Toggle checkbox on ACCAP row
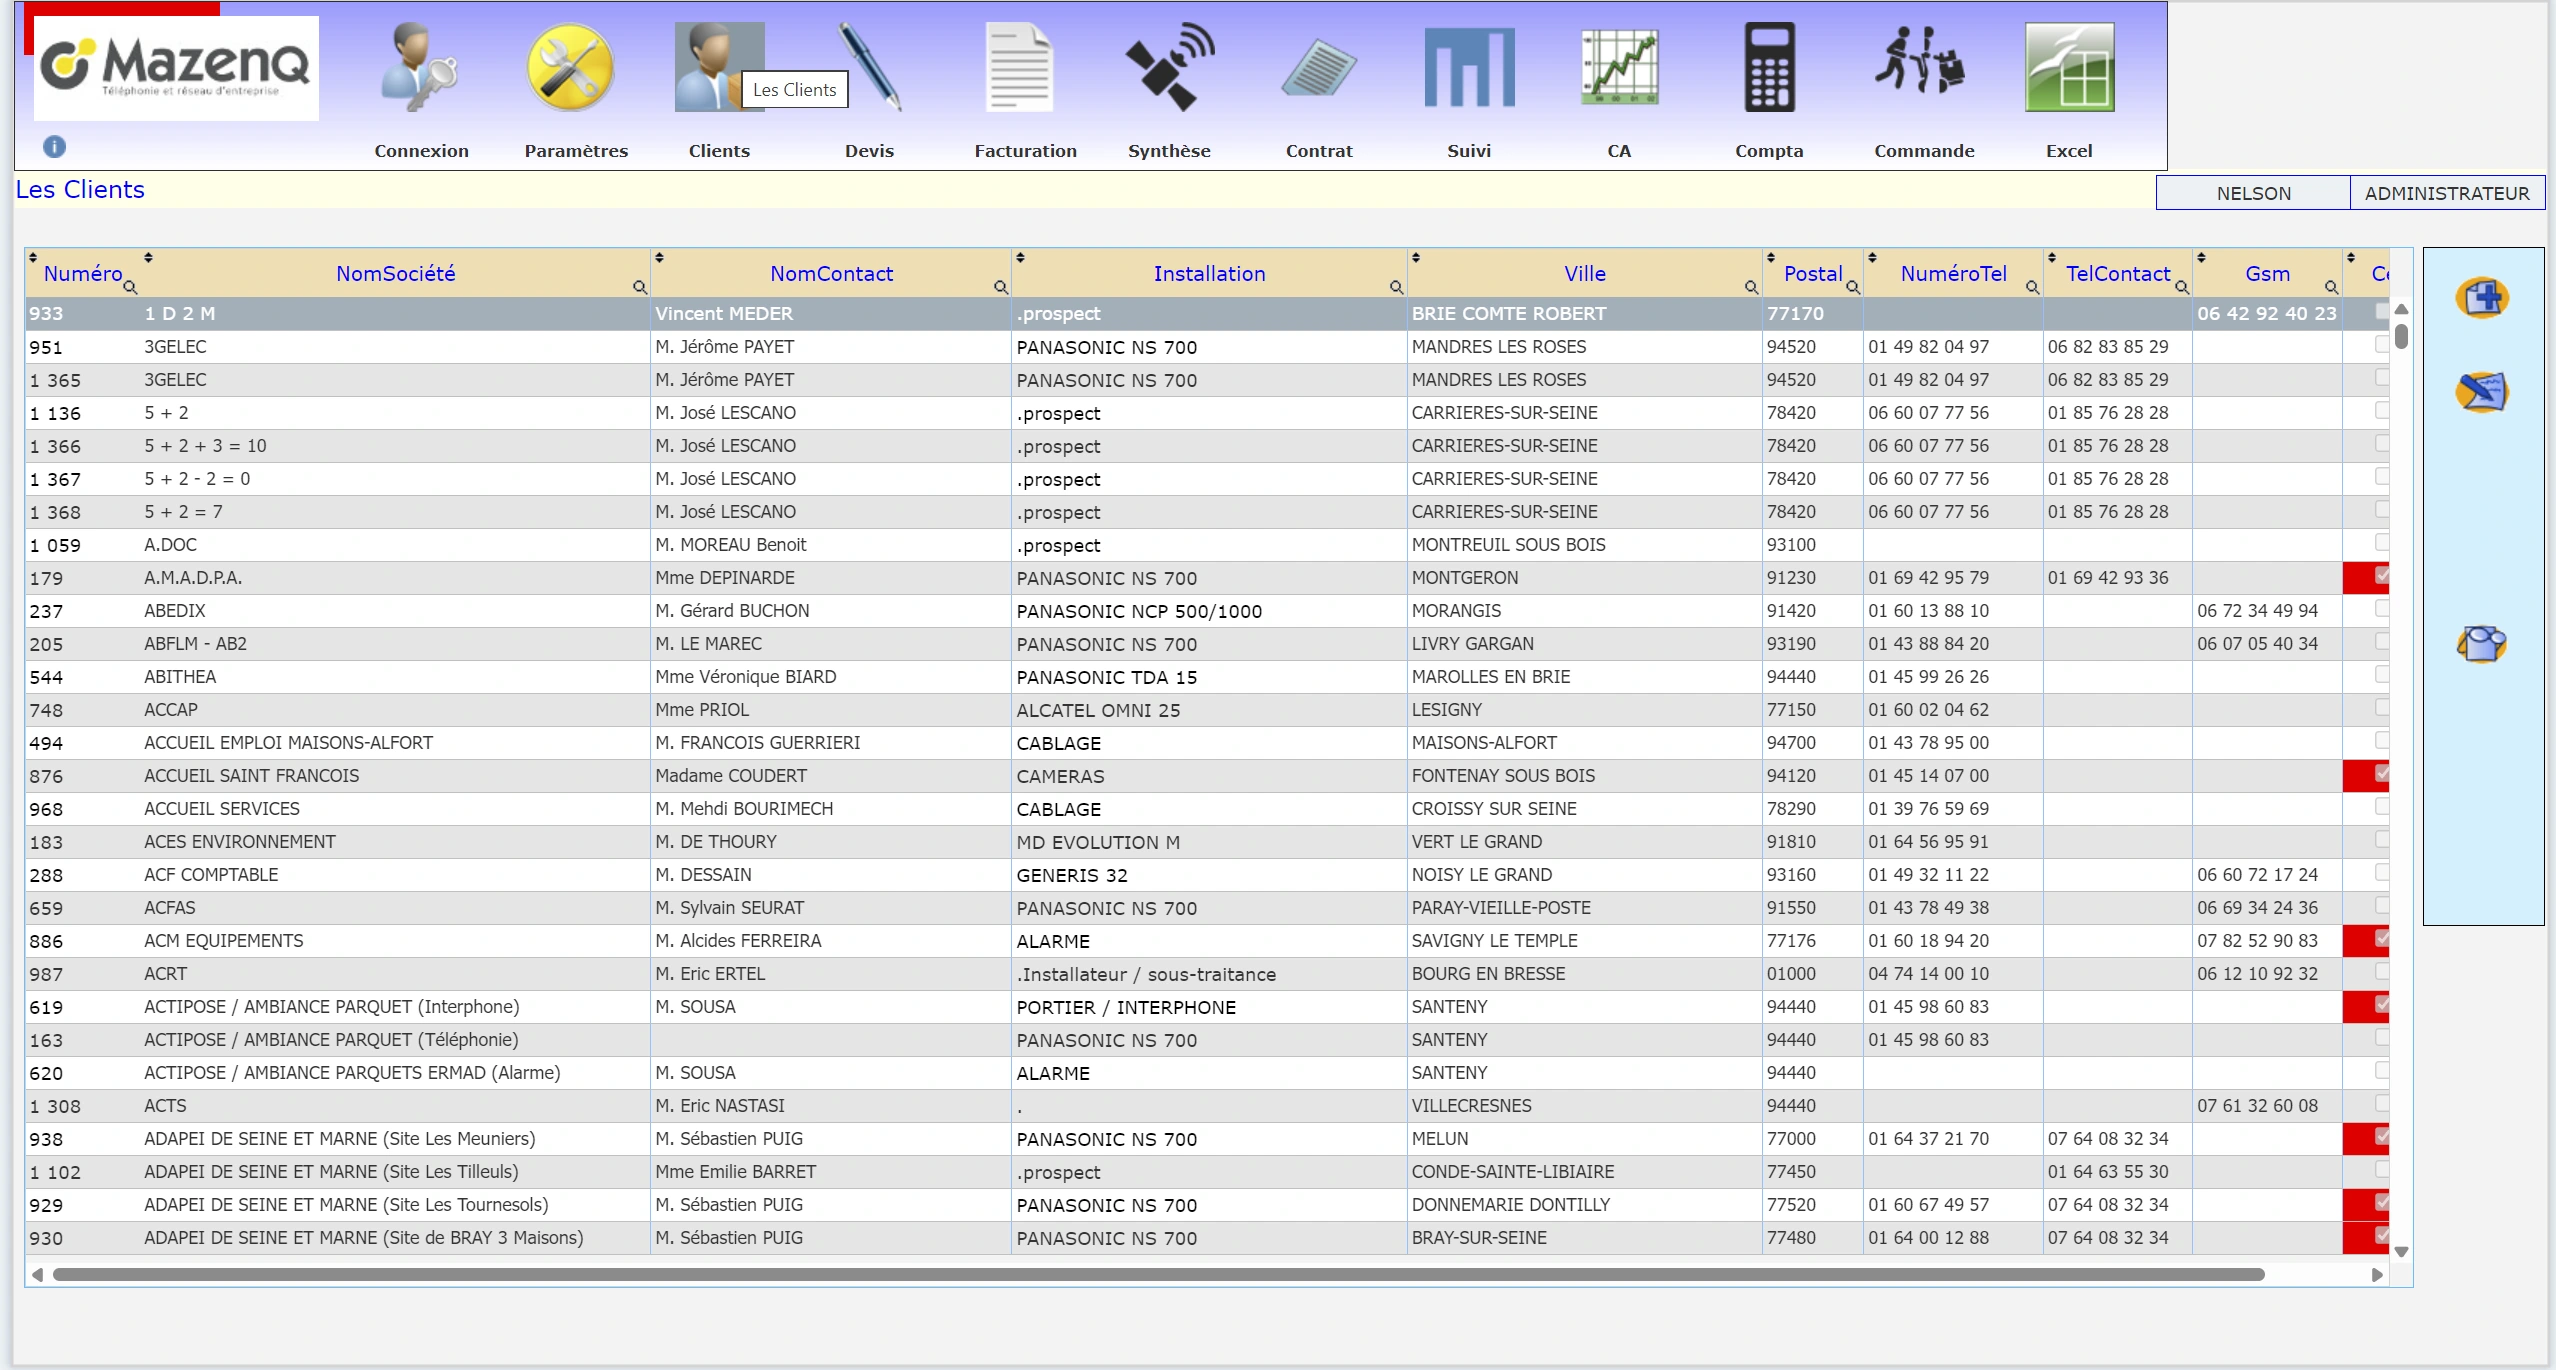The image size is (2556, 1370). point(2382,707)
